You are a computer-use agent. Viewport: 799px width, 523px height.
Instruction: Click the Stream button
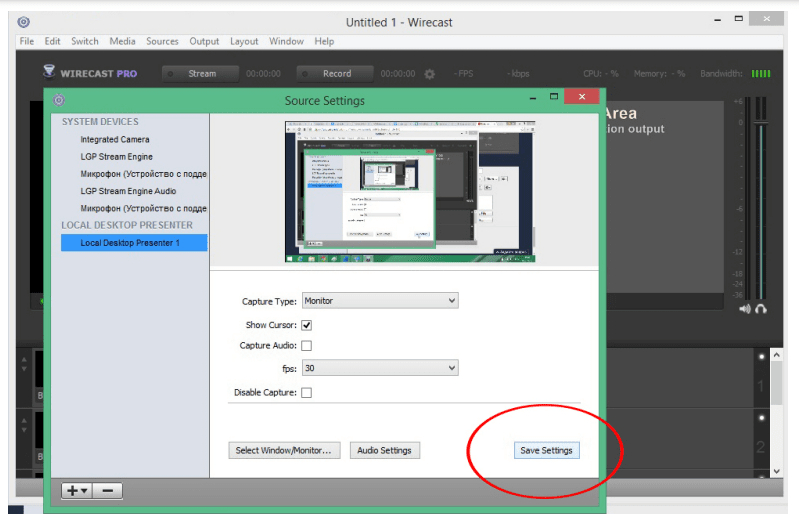pyautogui.click(x=201, y=74)
